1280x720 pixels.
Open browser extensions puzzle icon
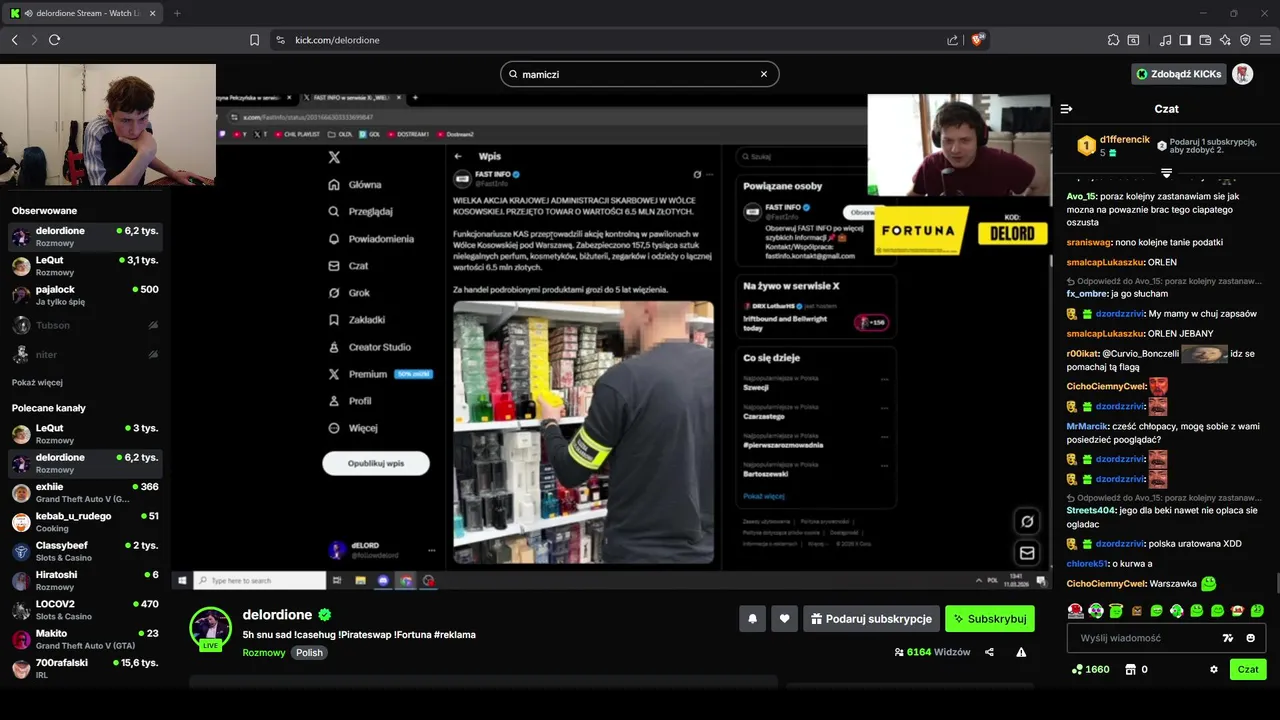click(x=1113, y=40)
